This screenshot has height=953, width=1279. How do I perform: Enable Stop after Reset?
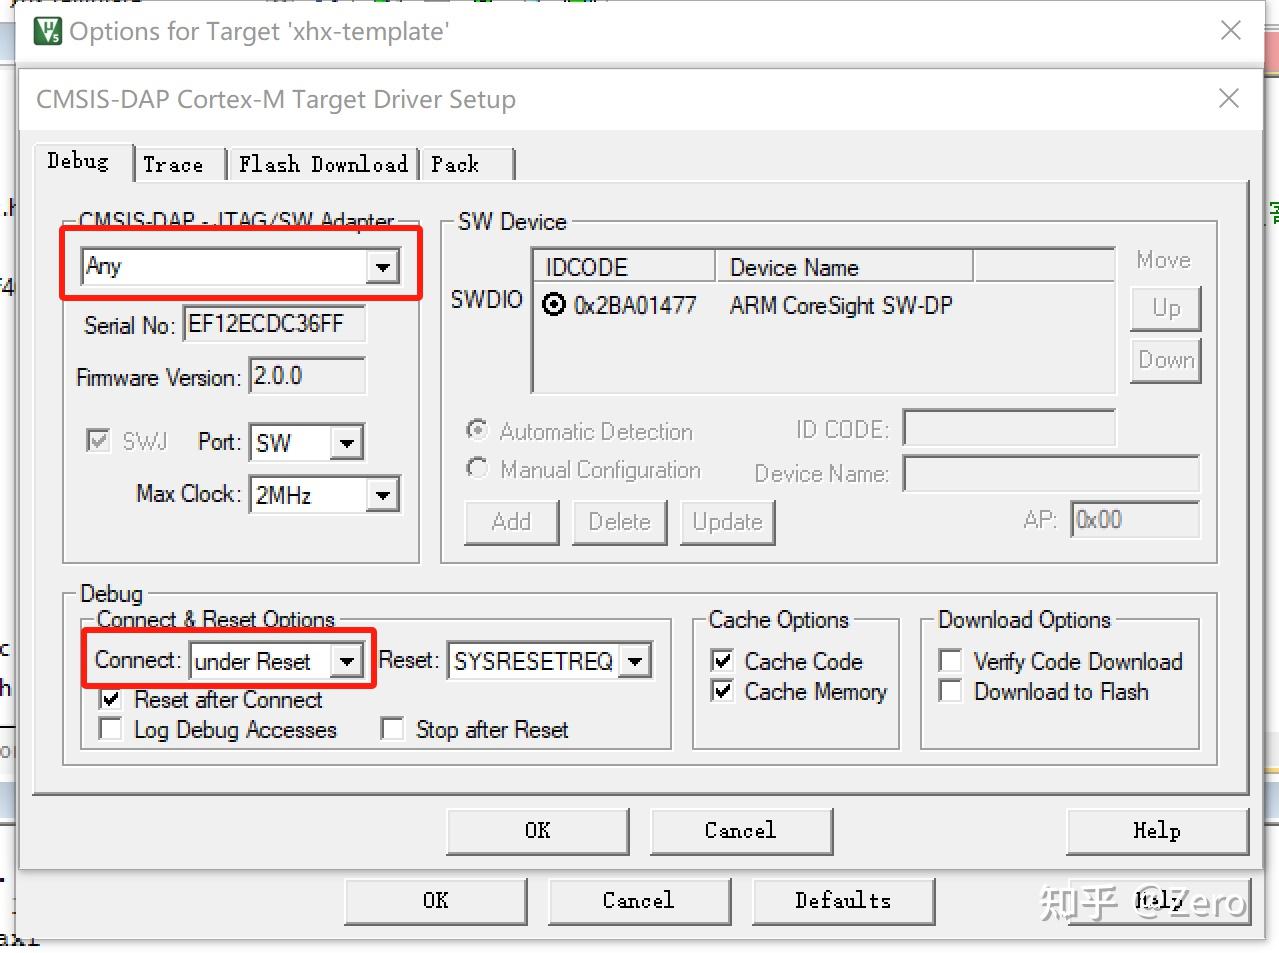(393, 729)
